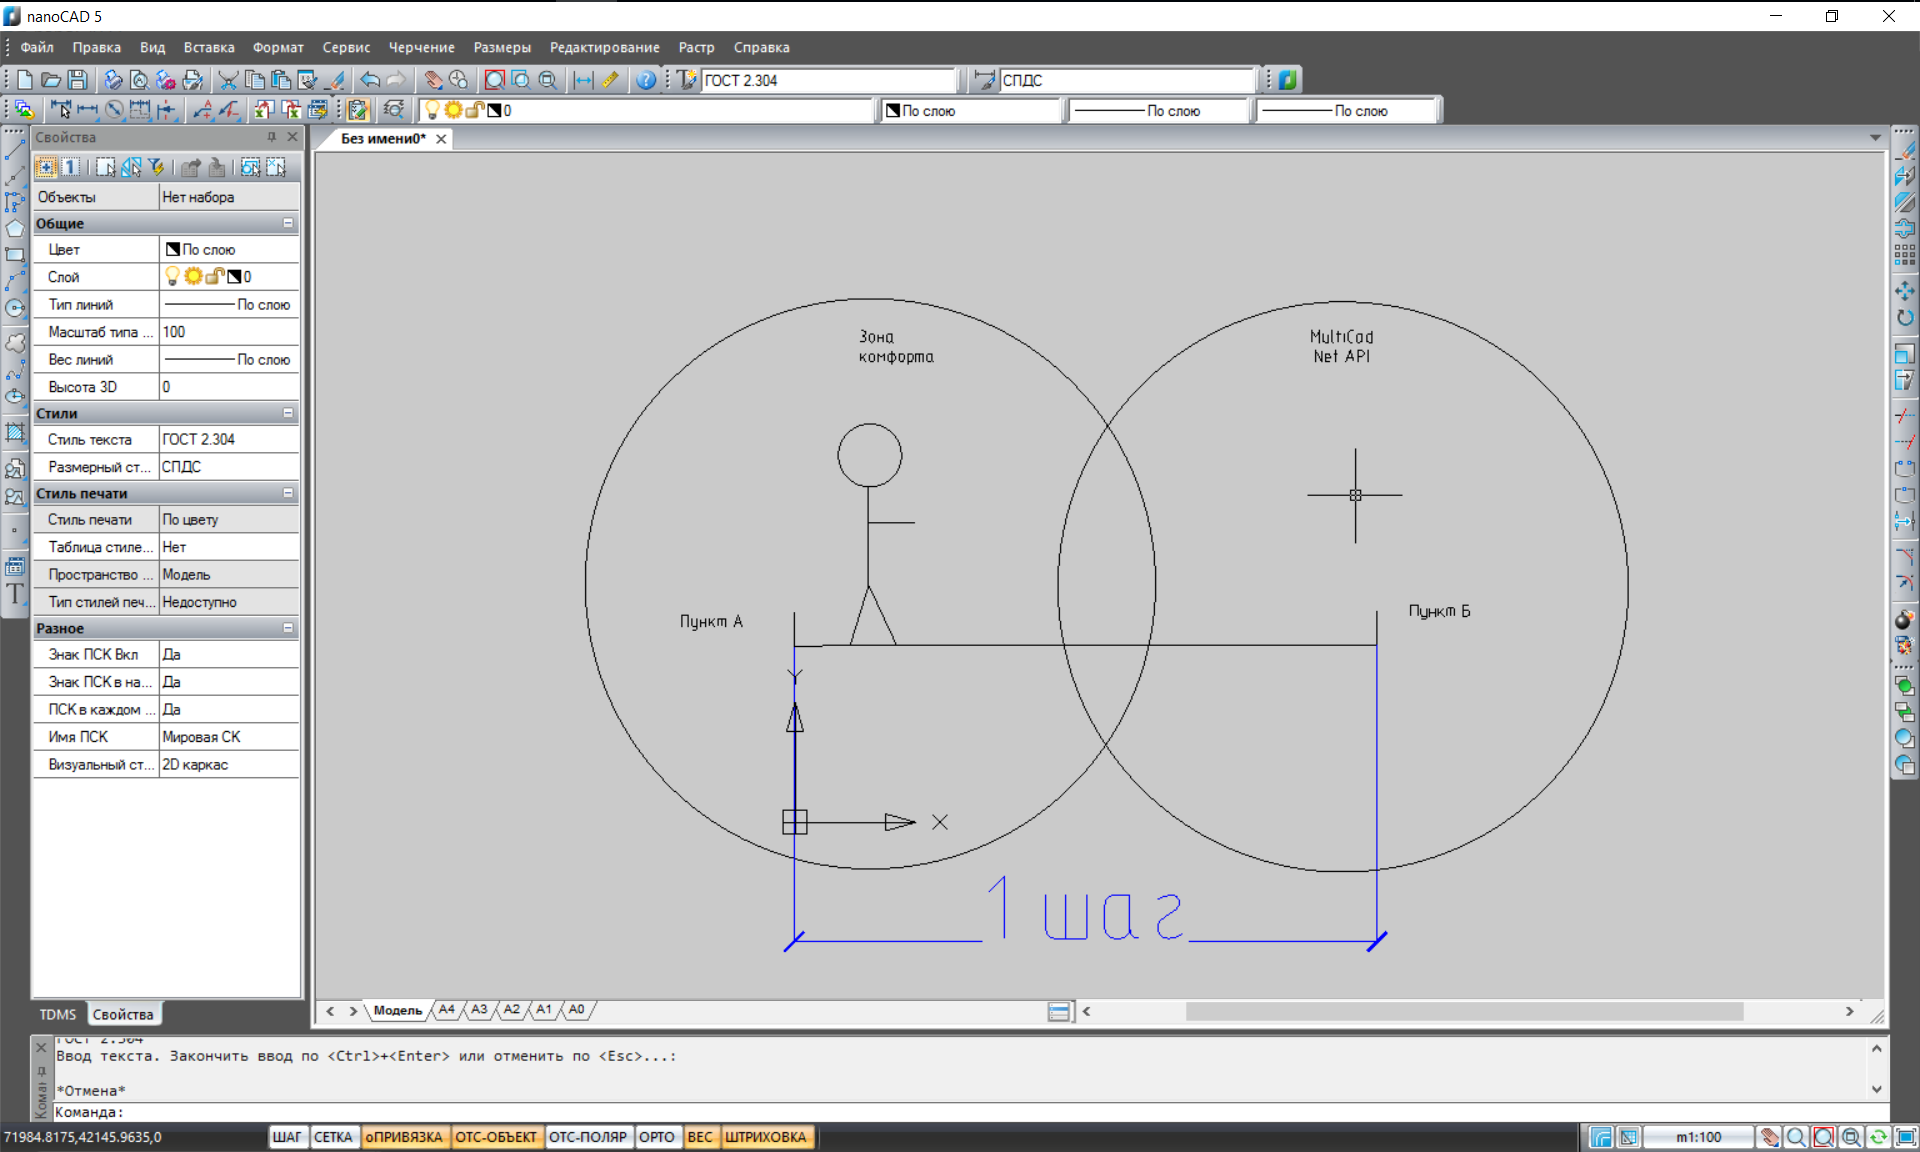Select the Черчение drawing menu
Image resolution: width=1920 pixels, height=1152 pixels.
418,47
